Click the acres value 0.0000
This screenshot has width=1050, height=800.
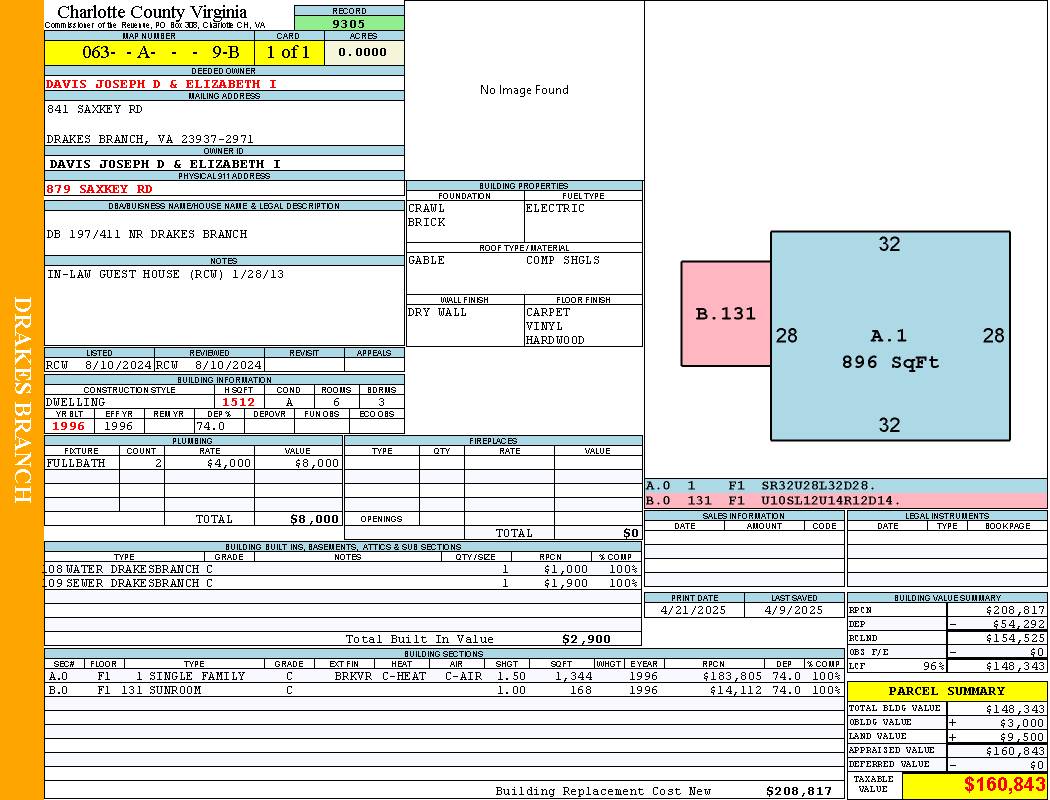pyautogui.click(x=363, y=52)
